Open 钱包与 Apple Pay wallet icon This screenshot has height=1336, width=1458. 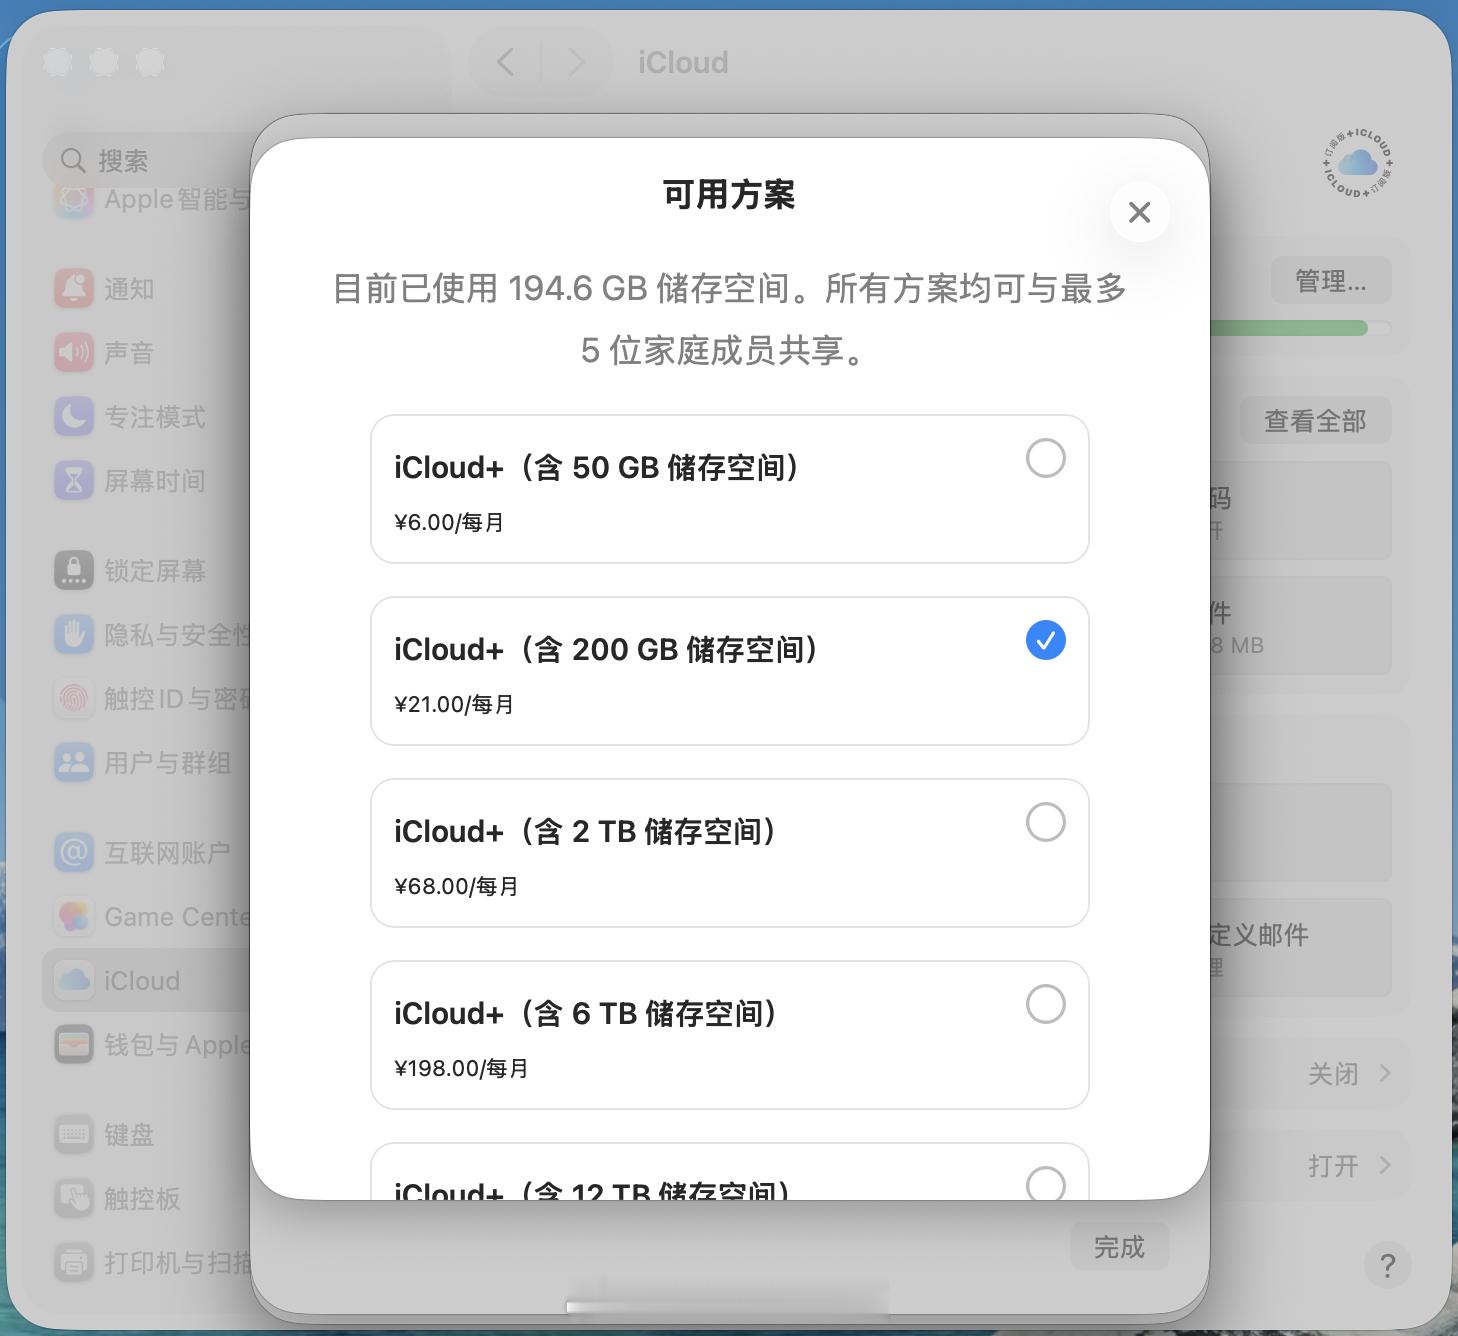(74, 1045)
